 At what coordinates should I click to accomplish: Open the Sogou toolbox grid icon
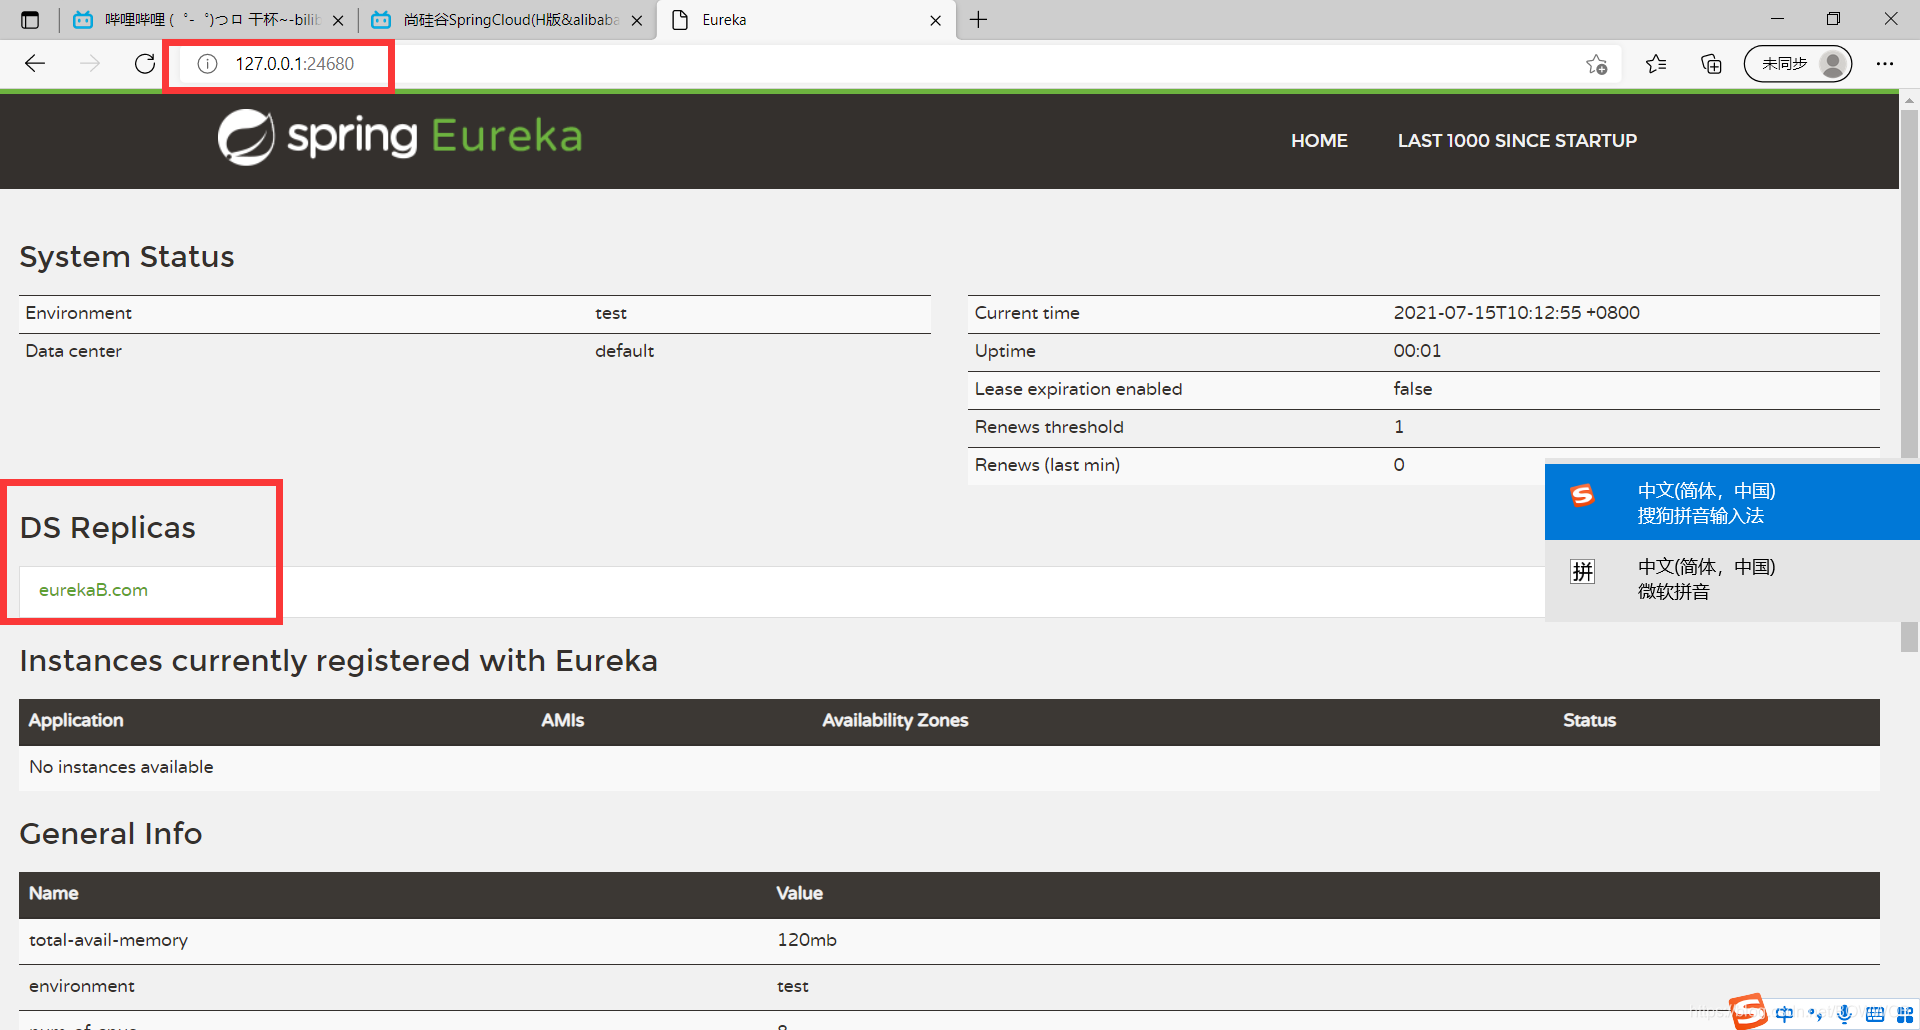(1905, 1014)
